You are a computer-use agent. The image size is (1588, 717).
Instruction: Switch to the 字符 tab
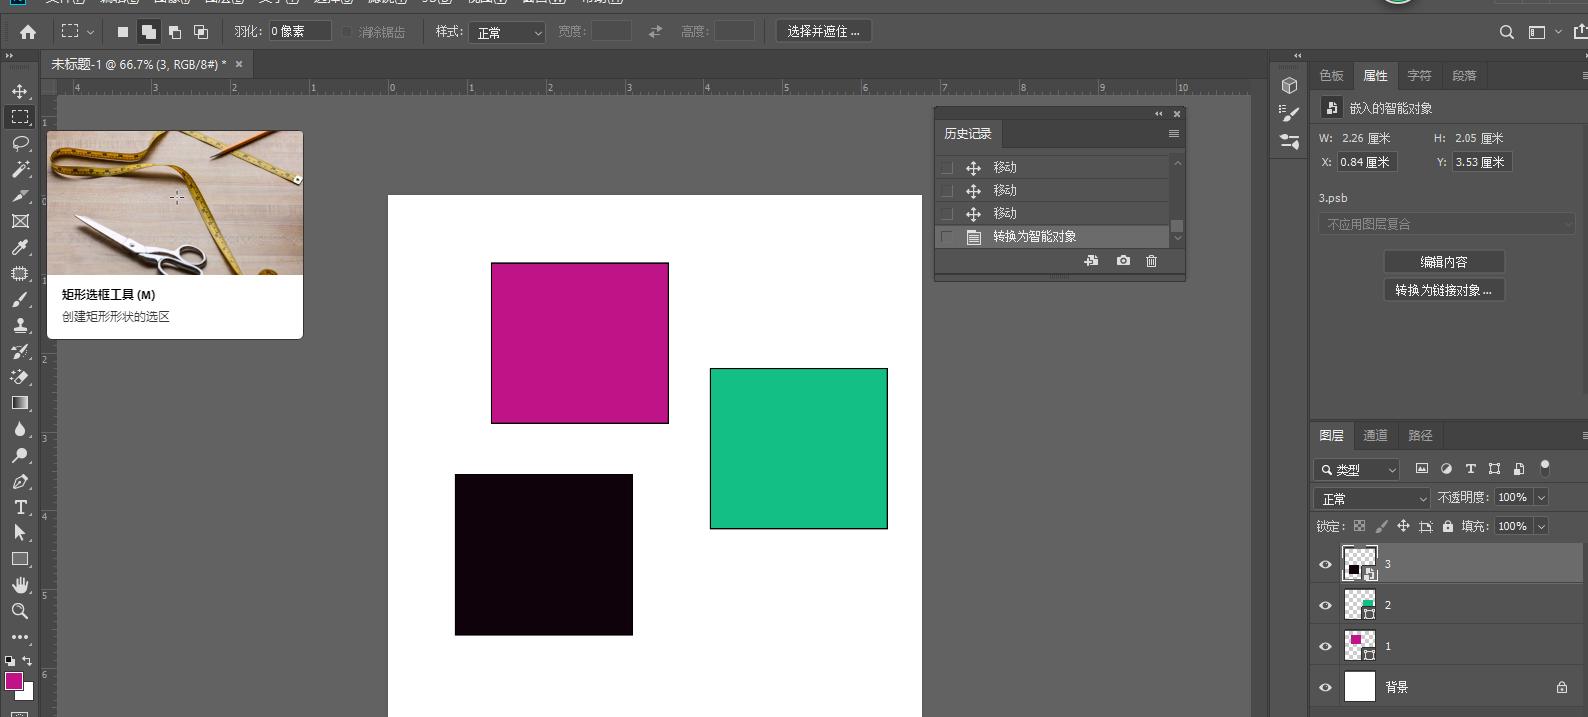[x=1419, y=75]
